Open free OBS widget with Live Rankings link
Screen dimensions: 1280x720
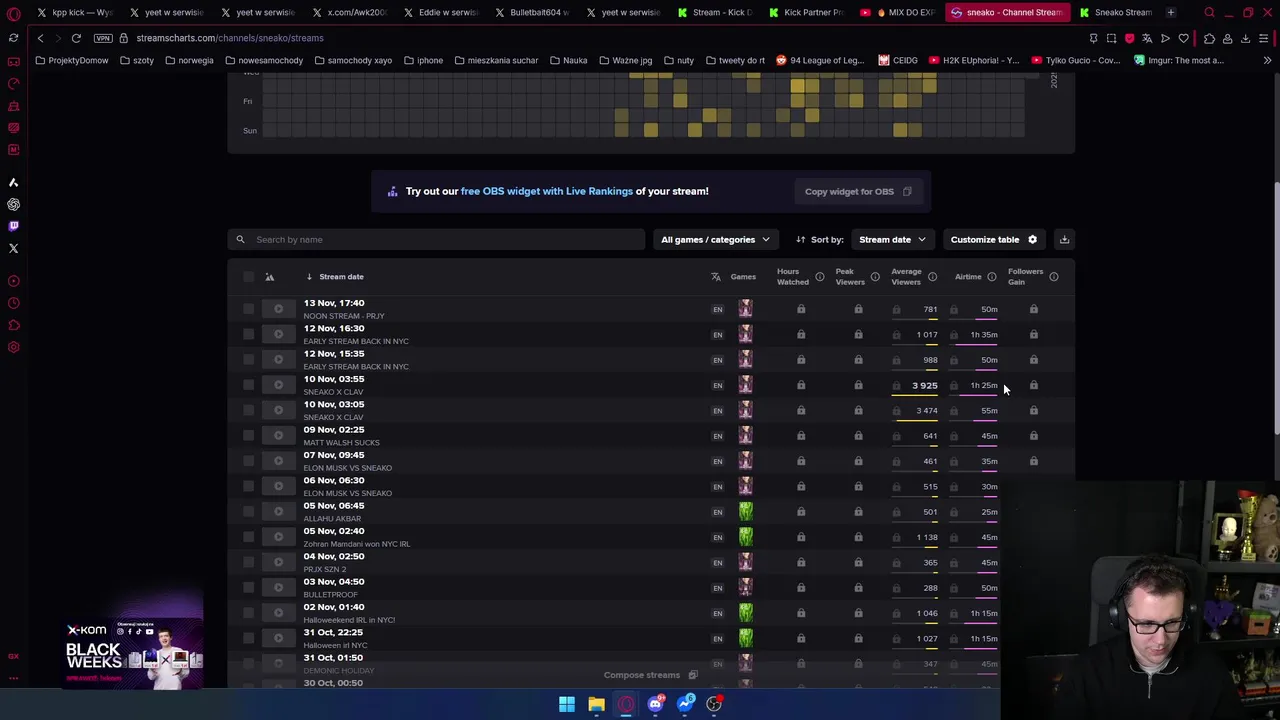coord(547,191)
